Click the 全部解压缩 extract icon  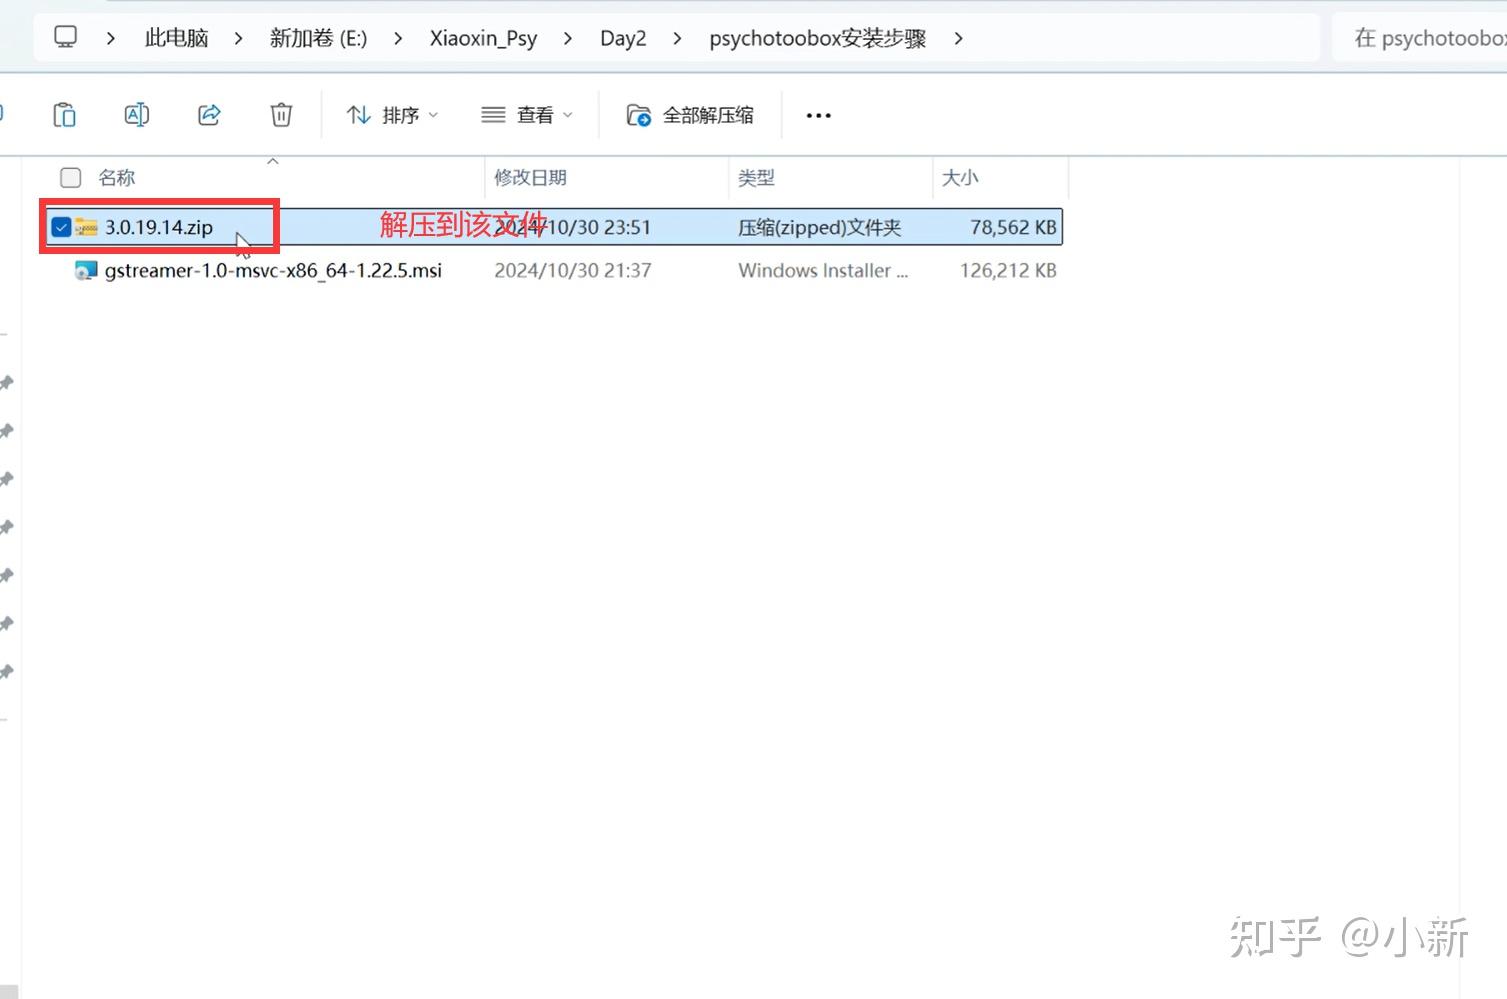(637, 114)
